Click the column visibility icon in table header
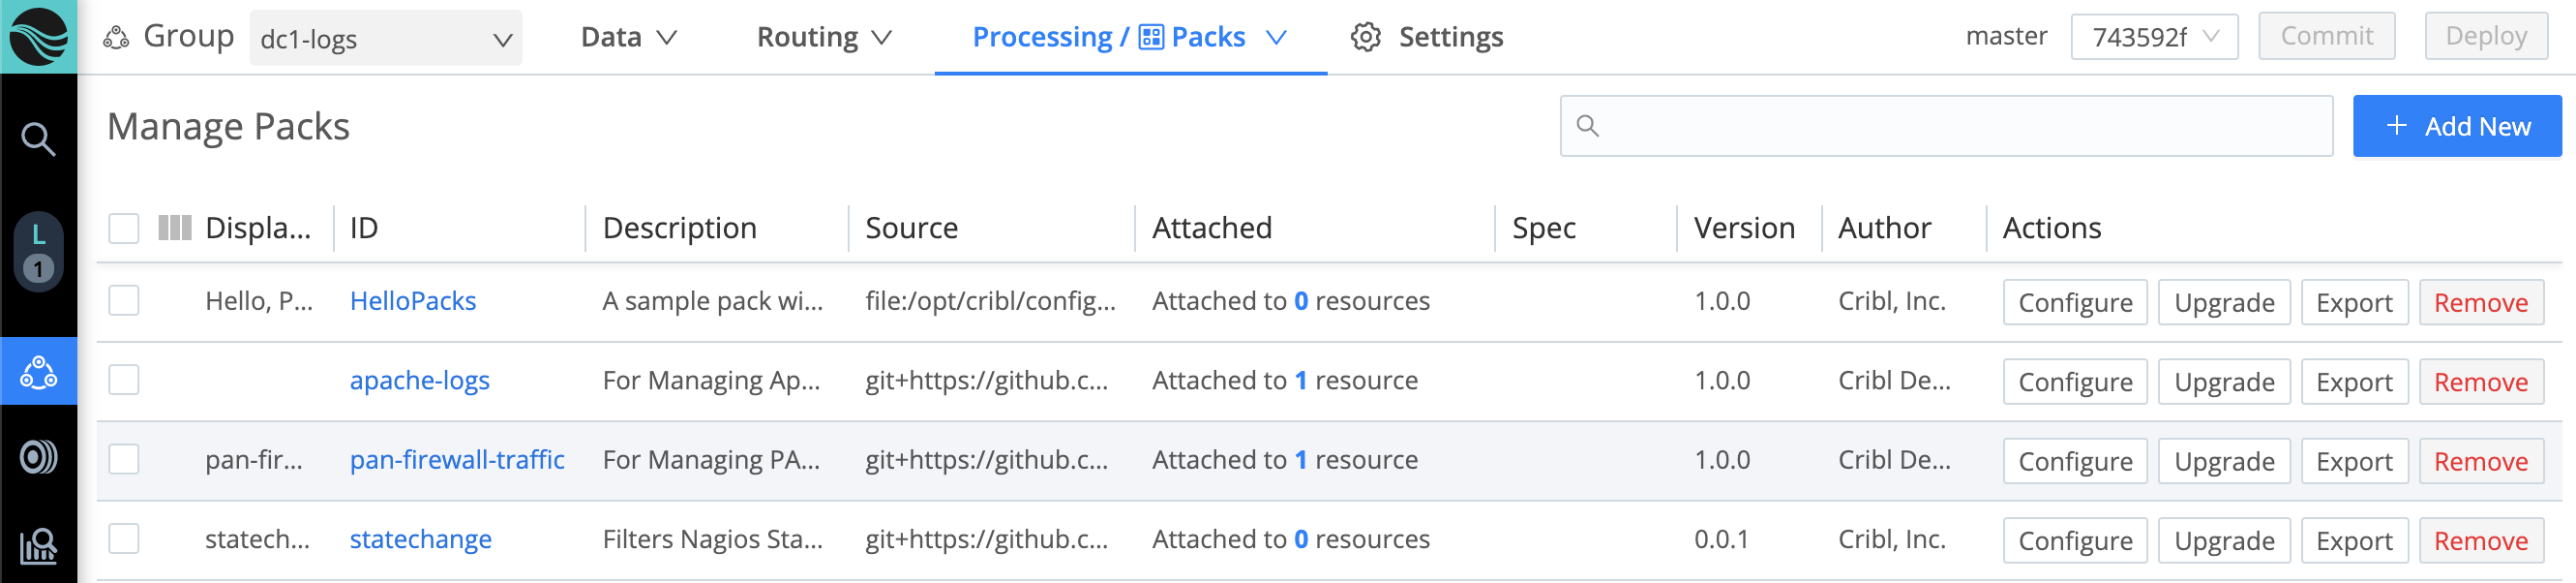2576x583 pixels. click(174, 227)
